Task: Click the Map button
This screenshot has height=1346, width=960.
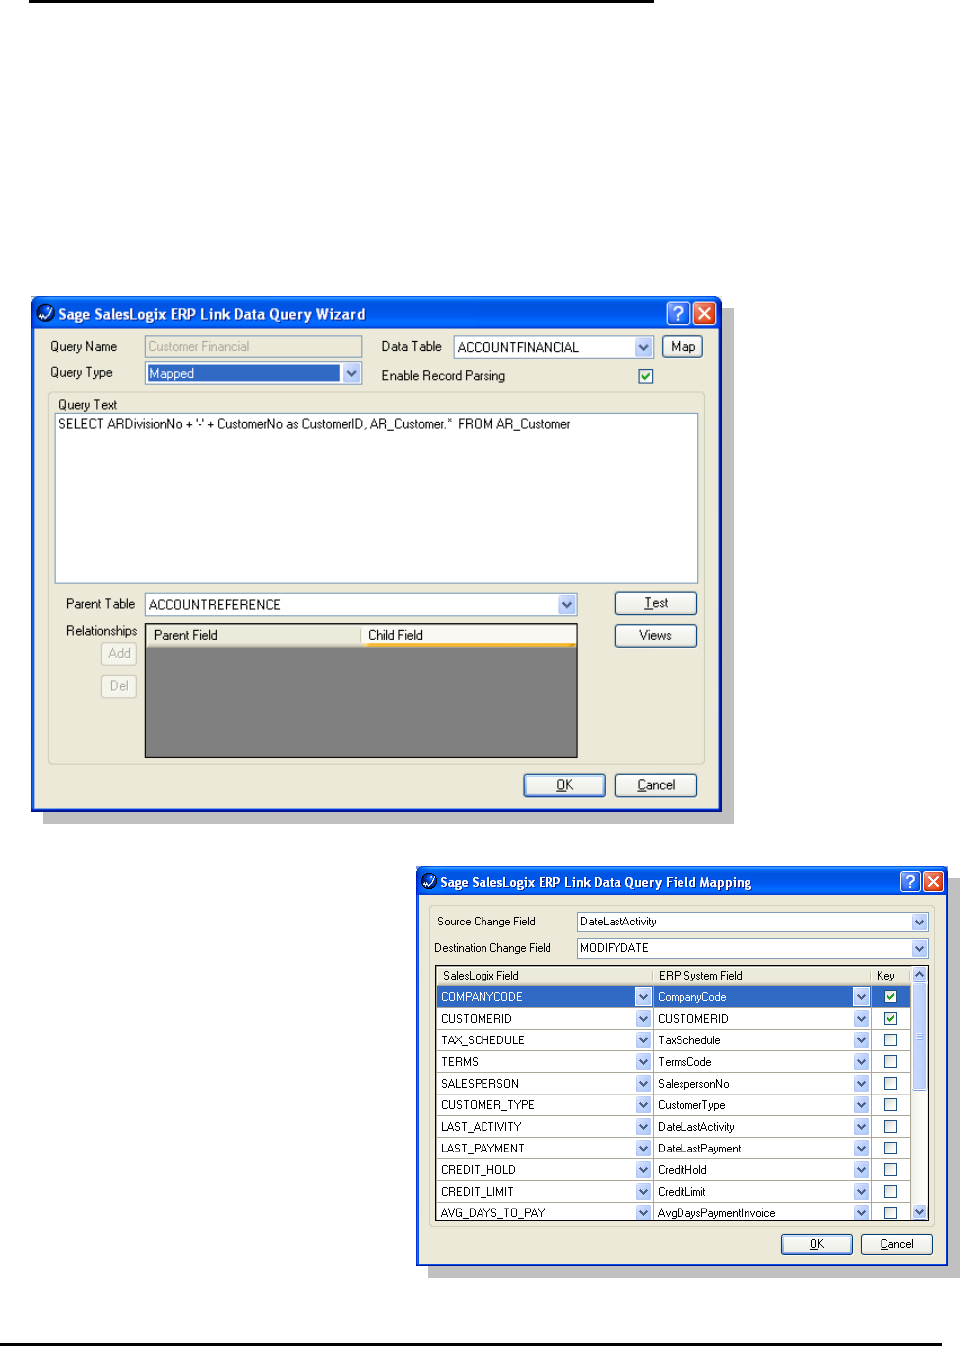Action: pyautogui.click(x=683, y=346)
